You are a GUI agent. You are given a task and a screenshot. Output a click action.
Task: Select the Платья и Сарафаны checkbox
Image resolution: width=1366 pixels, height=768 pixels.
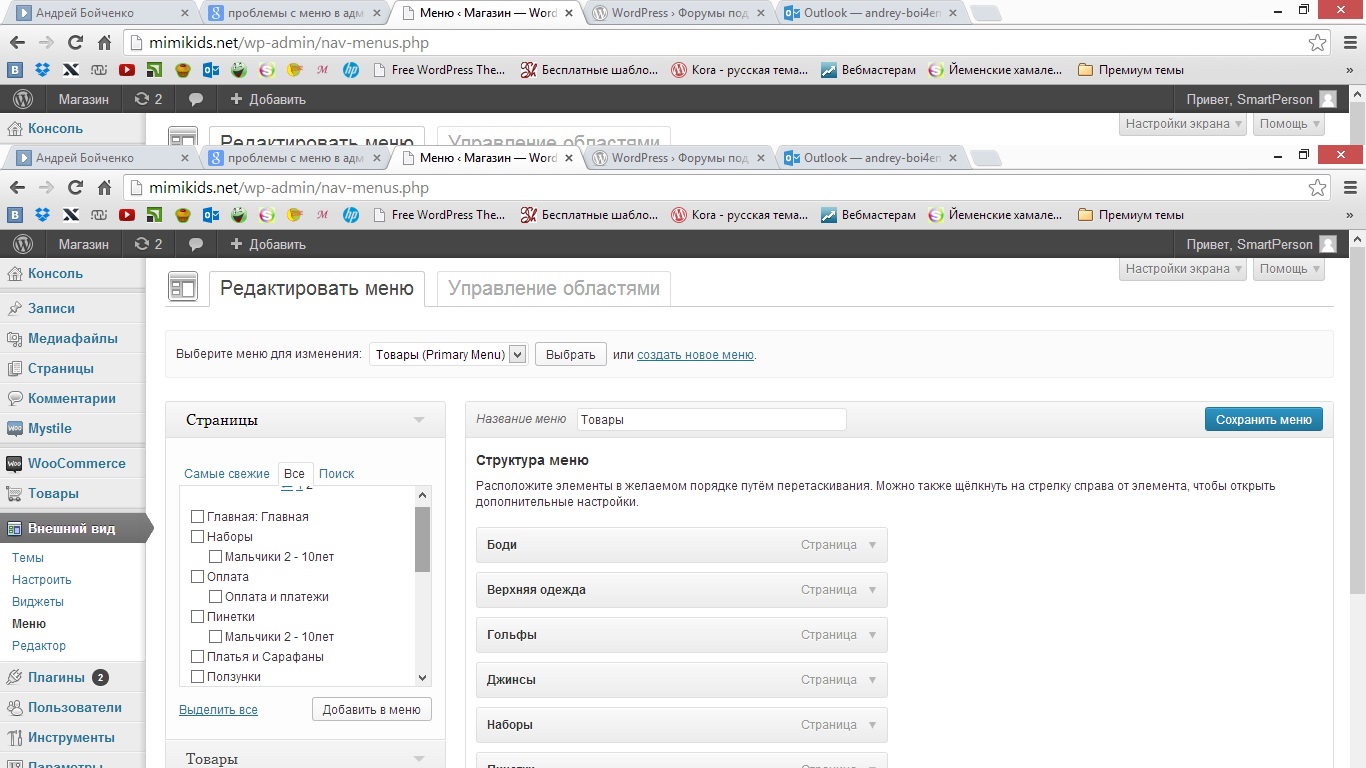(x=197, y=657)
